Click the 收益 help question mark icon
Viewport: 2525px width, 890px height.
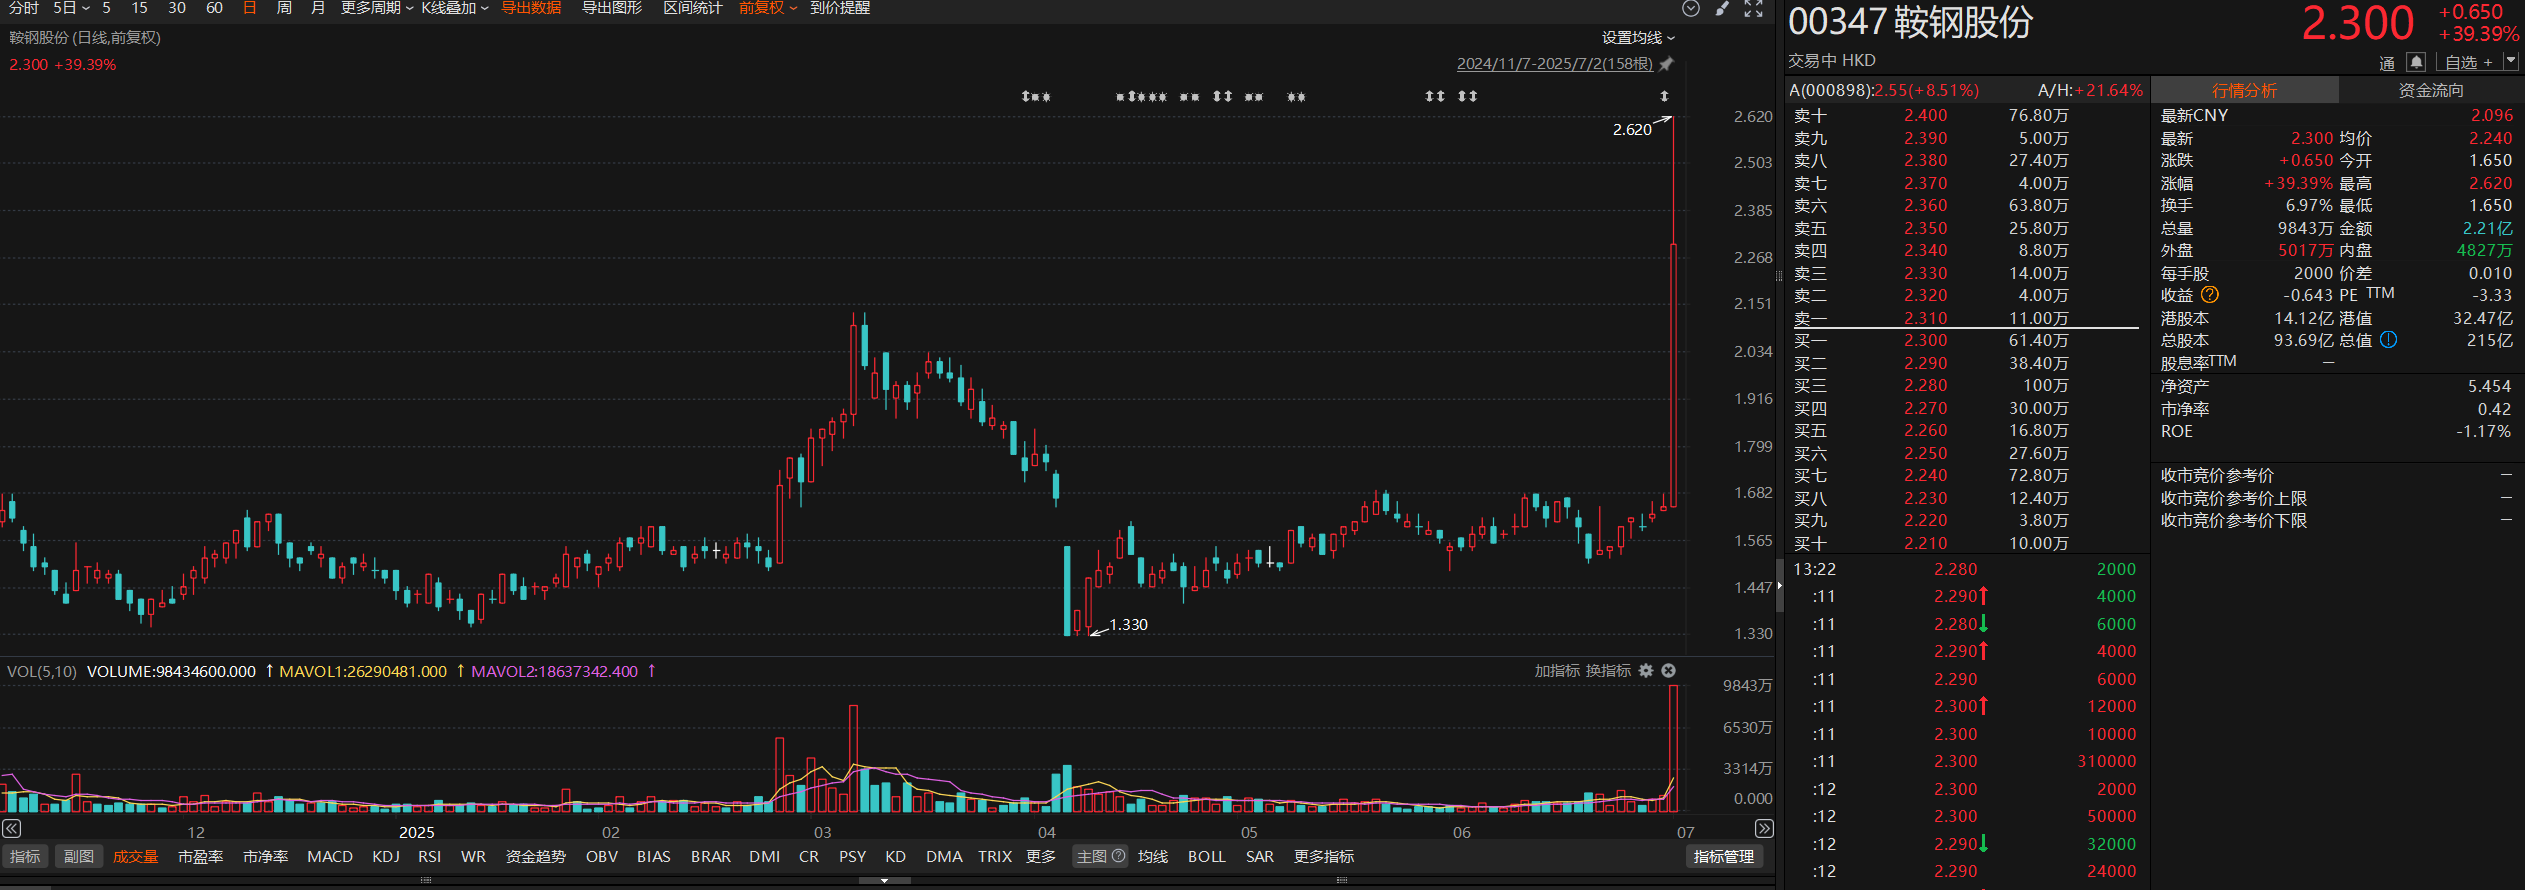pos(2210,295)
